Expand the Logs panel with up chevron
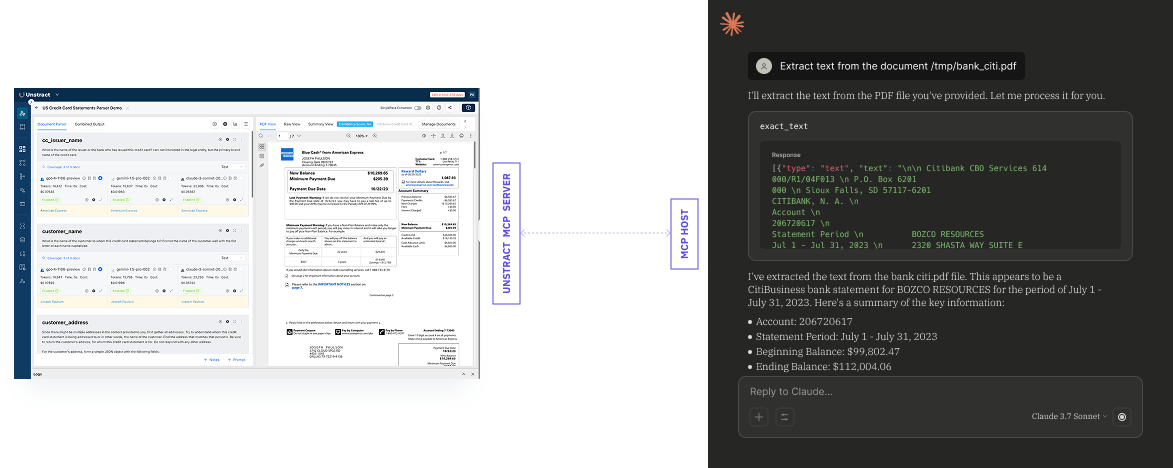 point(465,373)
